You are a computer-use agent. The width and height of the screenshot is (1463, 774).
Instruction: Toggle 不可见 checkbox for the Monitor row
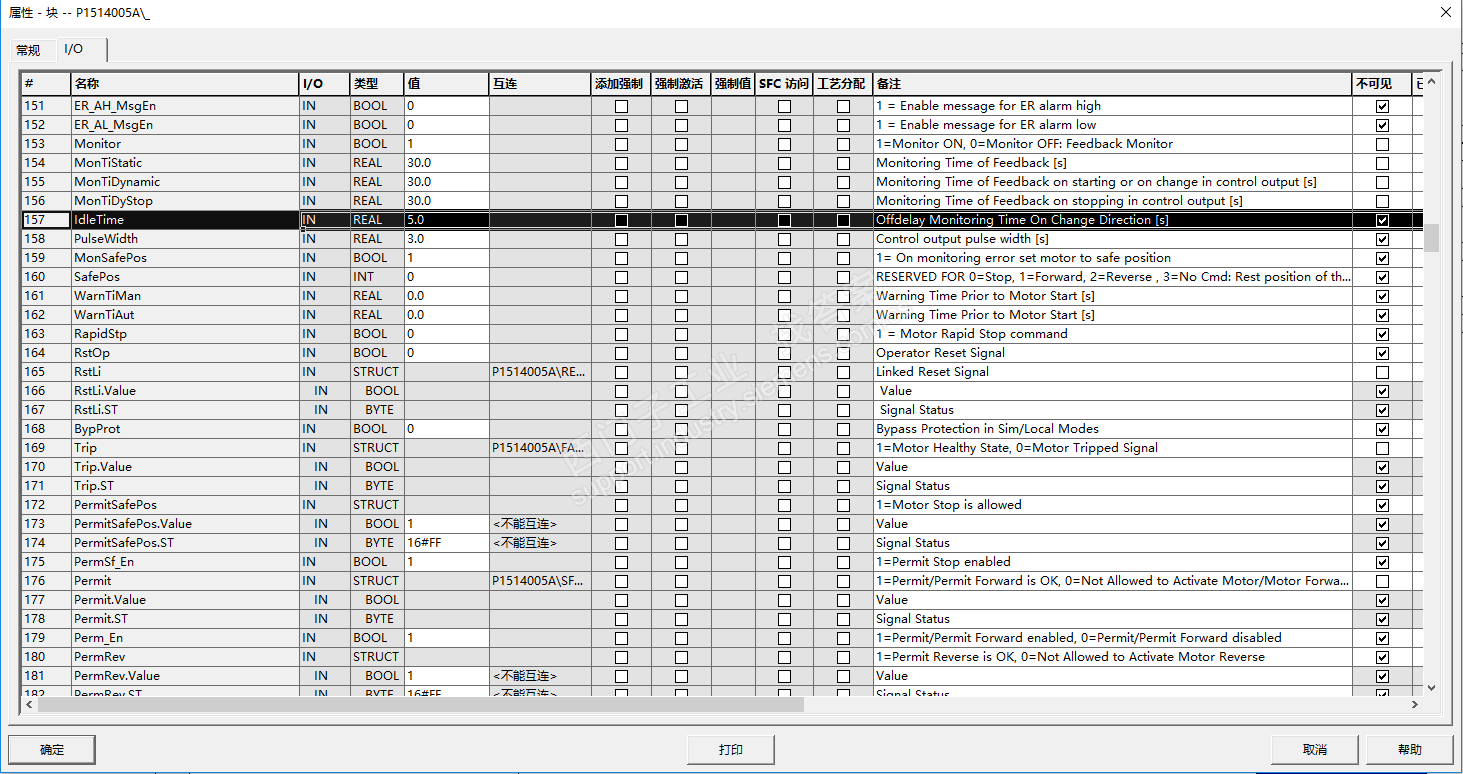1382,144
